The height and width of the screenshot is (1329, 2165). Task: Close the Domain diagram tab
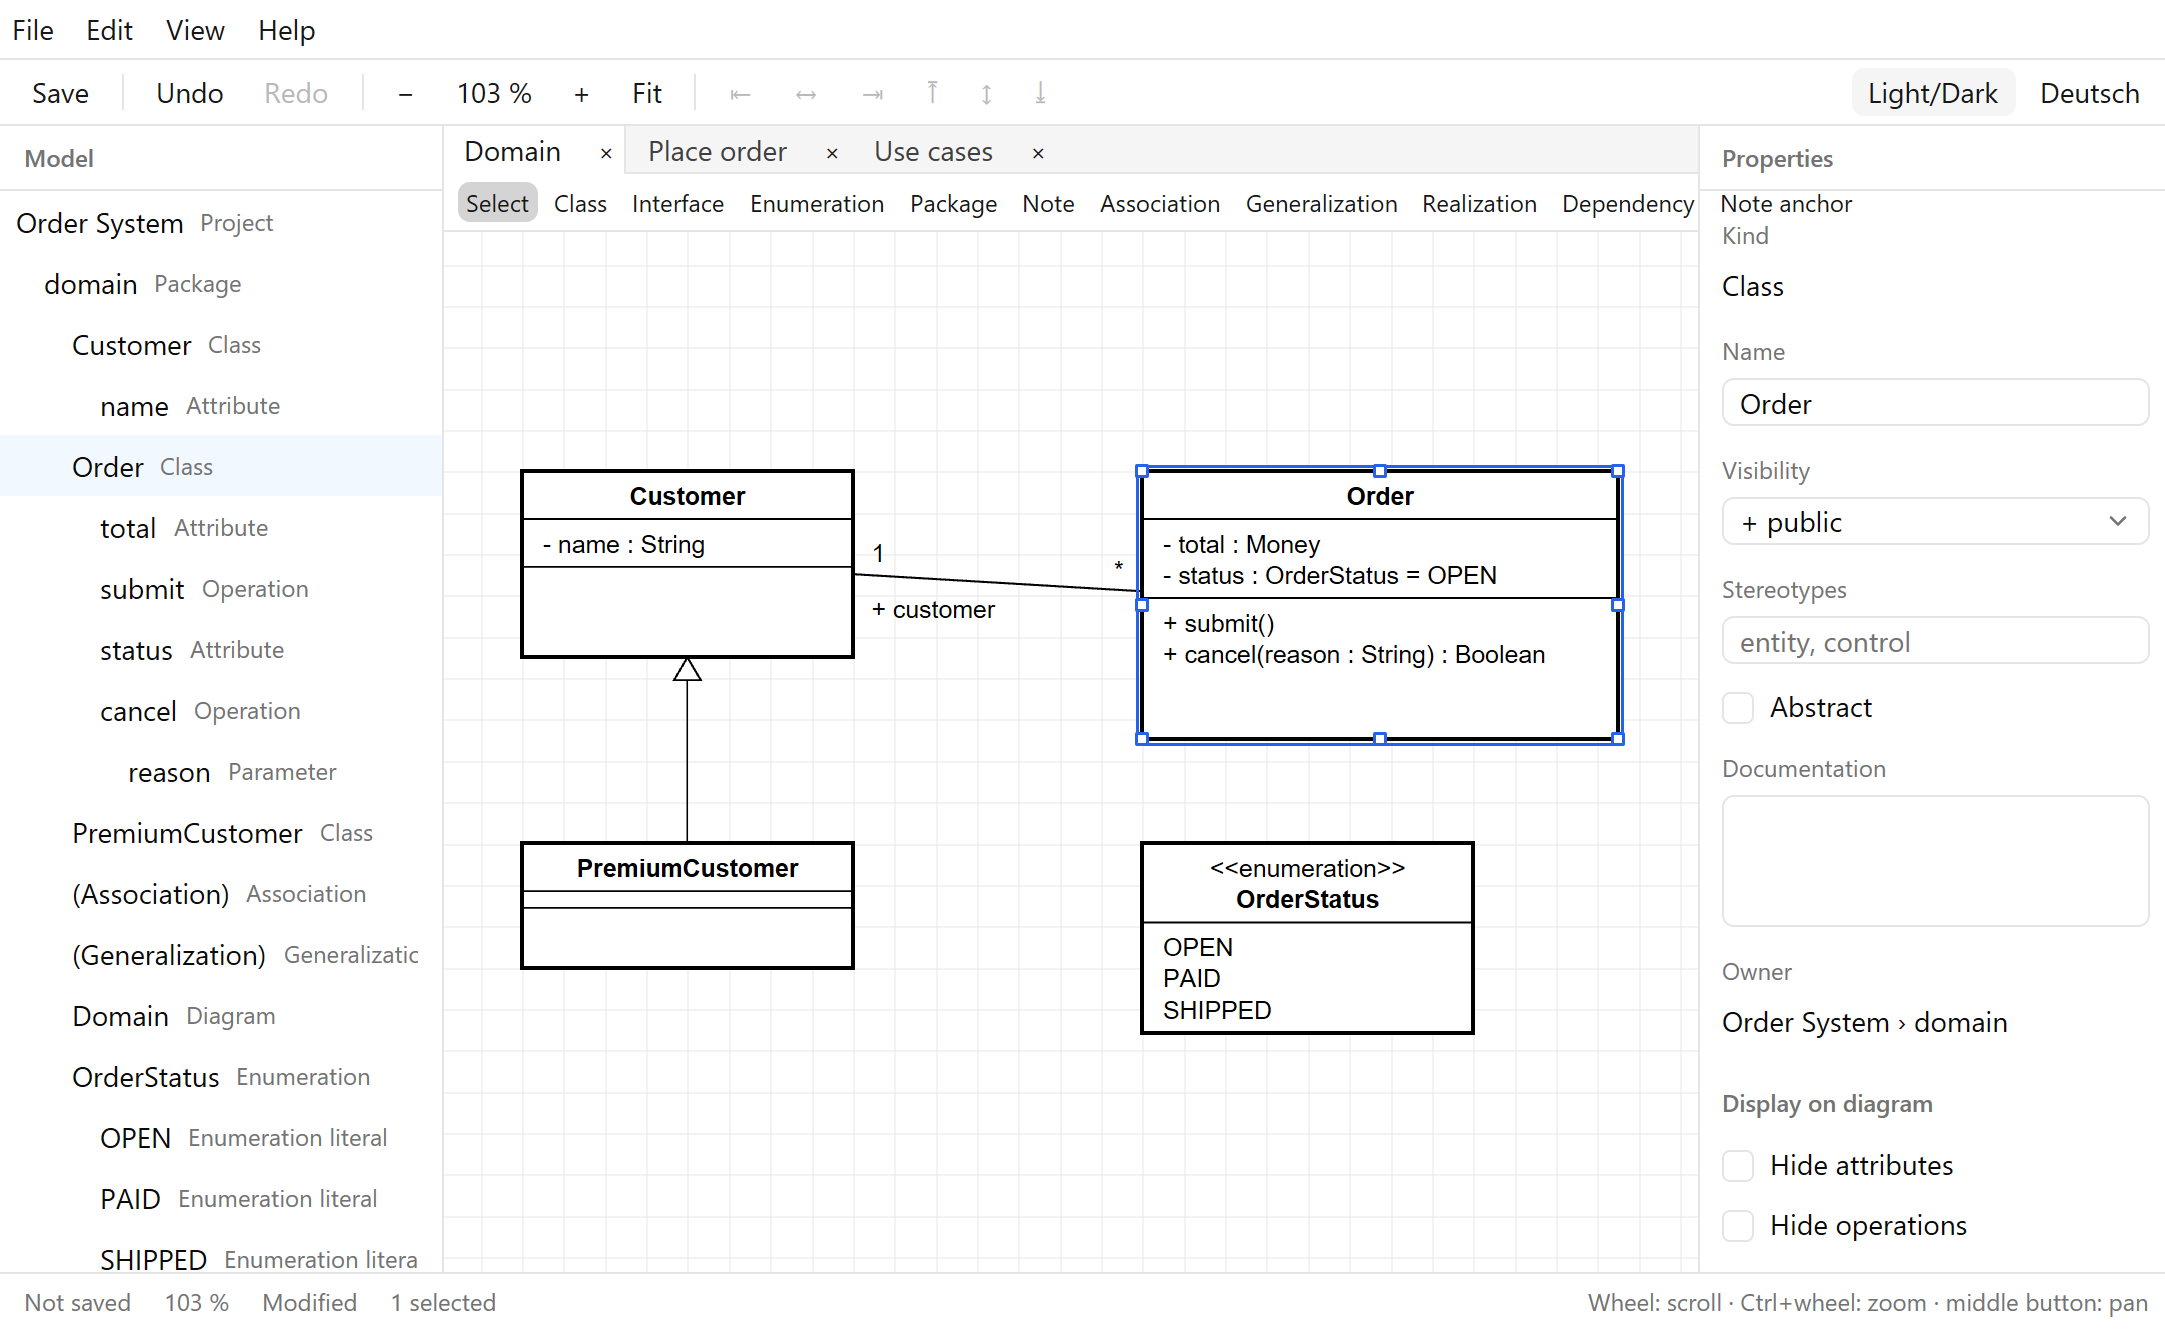tap(606, 153)
